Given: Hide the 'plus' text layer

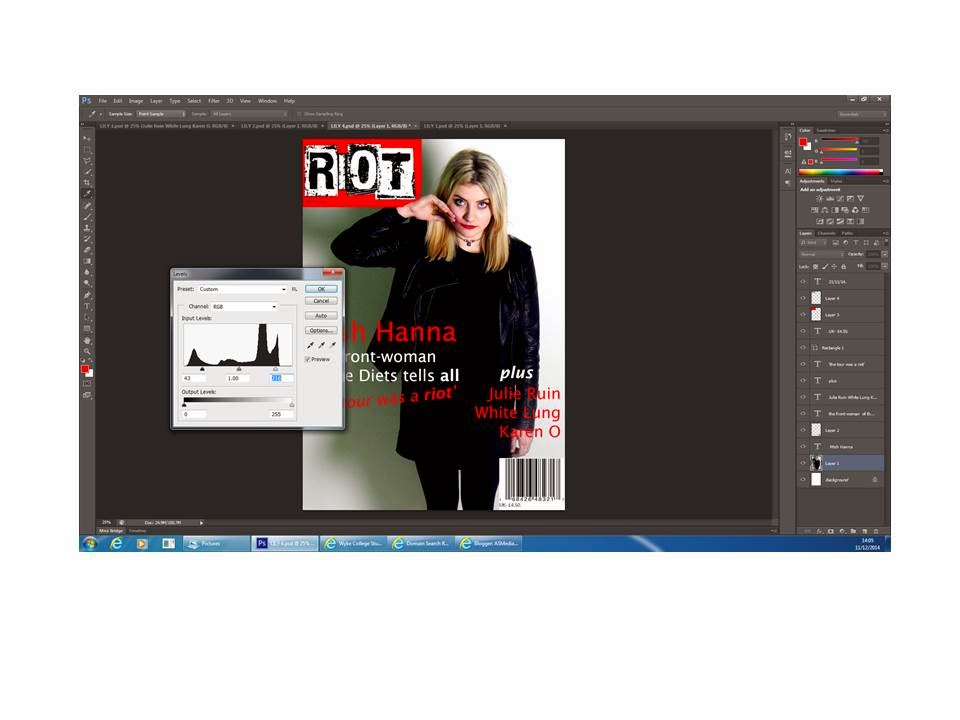Looking at the screenshot, I should click(x=803, y=381).
